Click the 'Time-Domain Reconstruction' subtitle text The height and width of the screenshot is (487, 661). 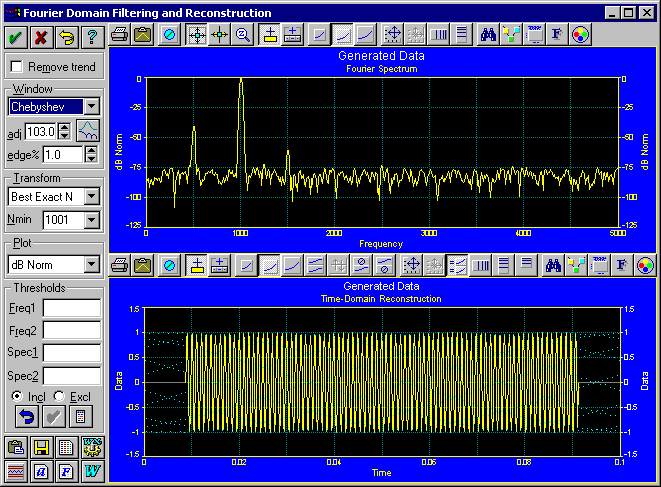[x=381, y=299]
